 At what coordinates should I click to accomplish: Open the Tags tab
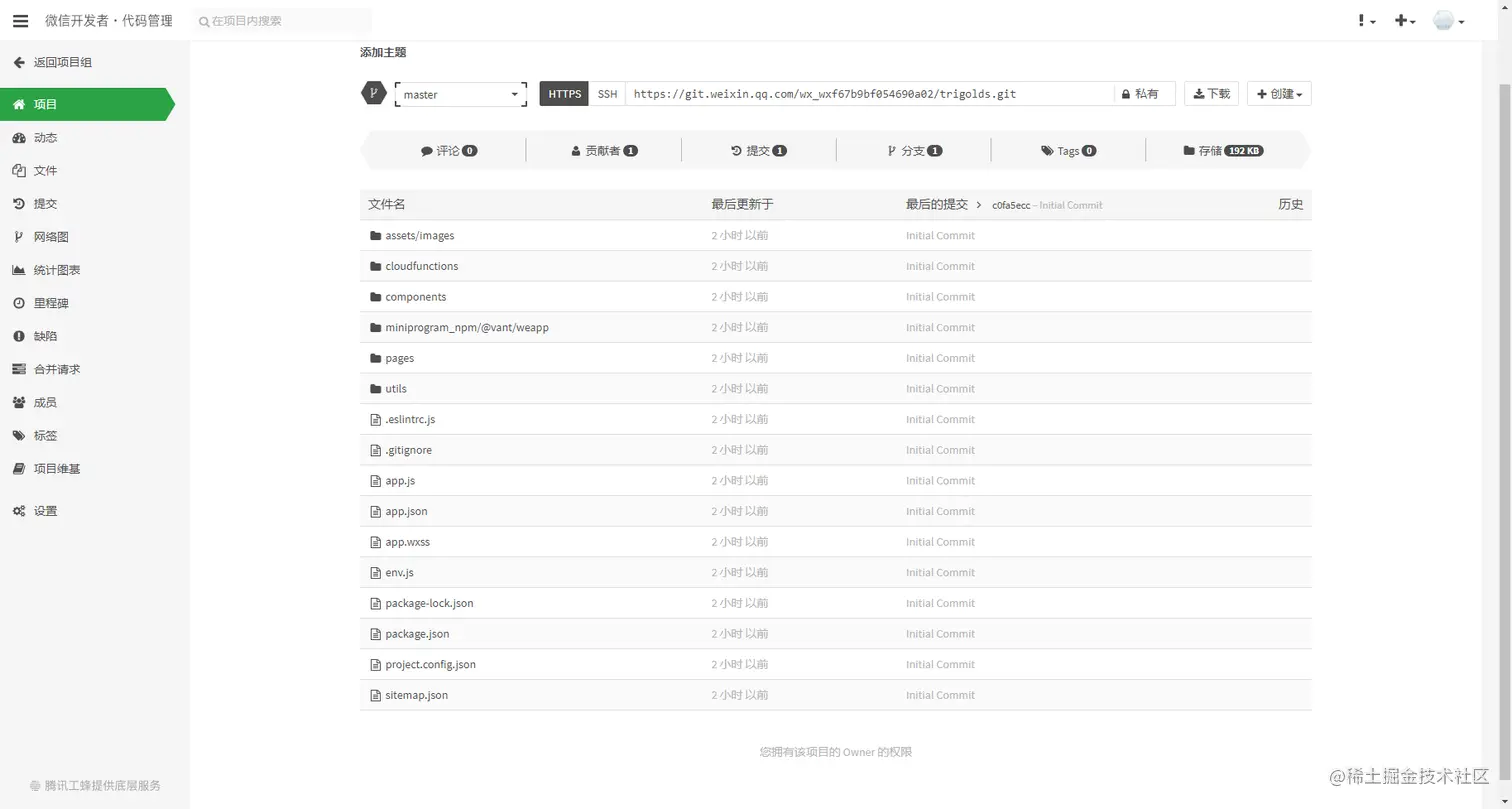[x=1068, y=151]
